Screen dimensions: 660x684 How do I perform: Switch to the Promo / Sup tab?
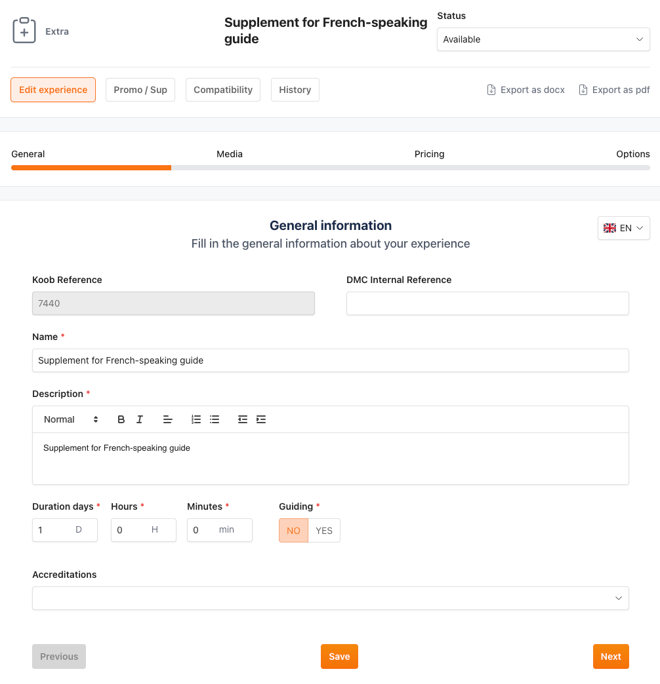coord(140,90)
